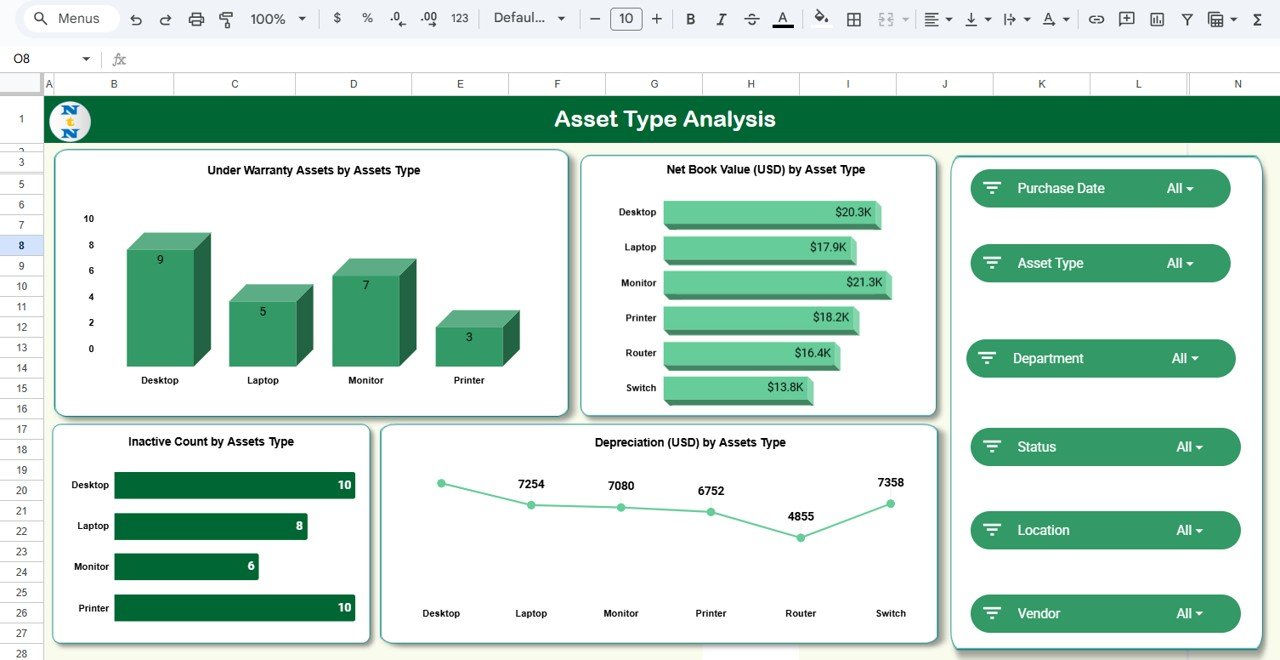Open the Default font dropdown
Image resolution: width=1280 pixels, height=660 pixels.
pyautogui.click(x=530, y=18)
